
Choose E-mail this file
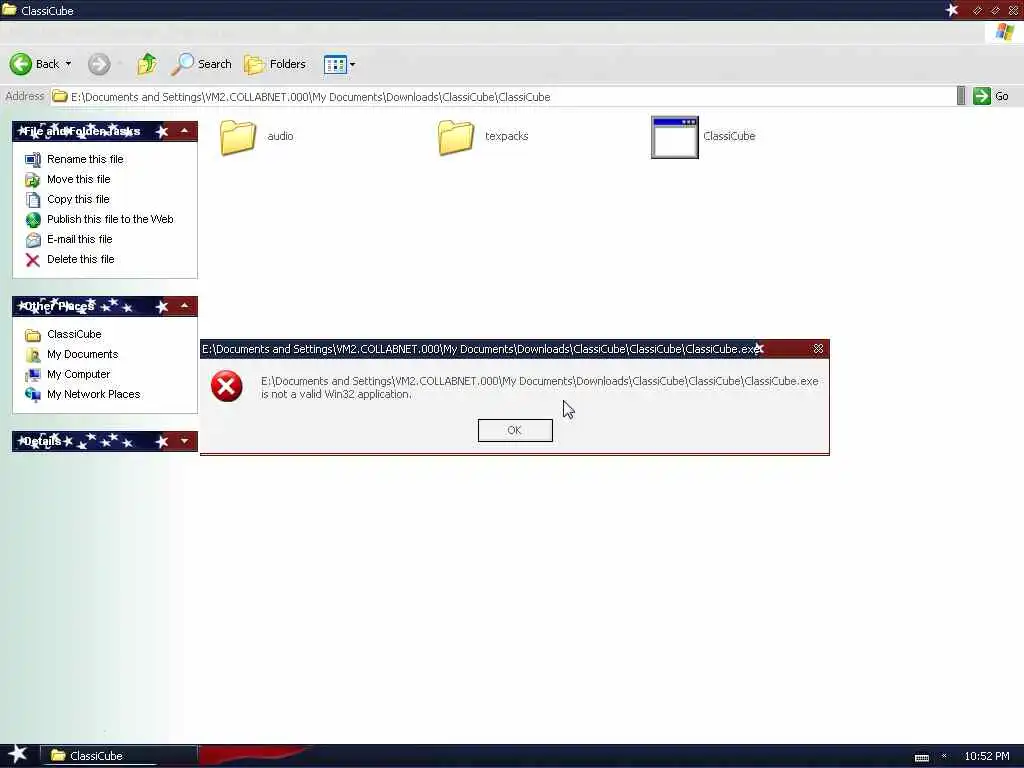[80, 239]
